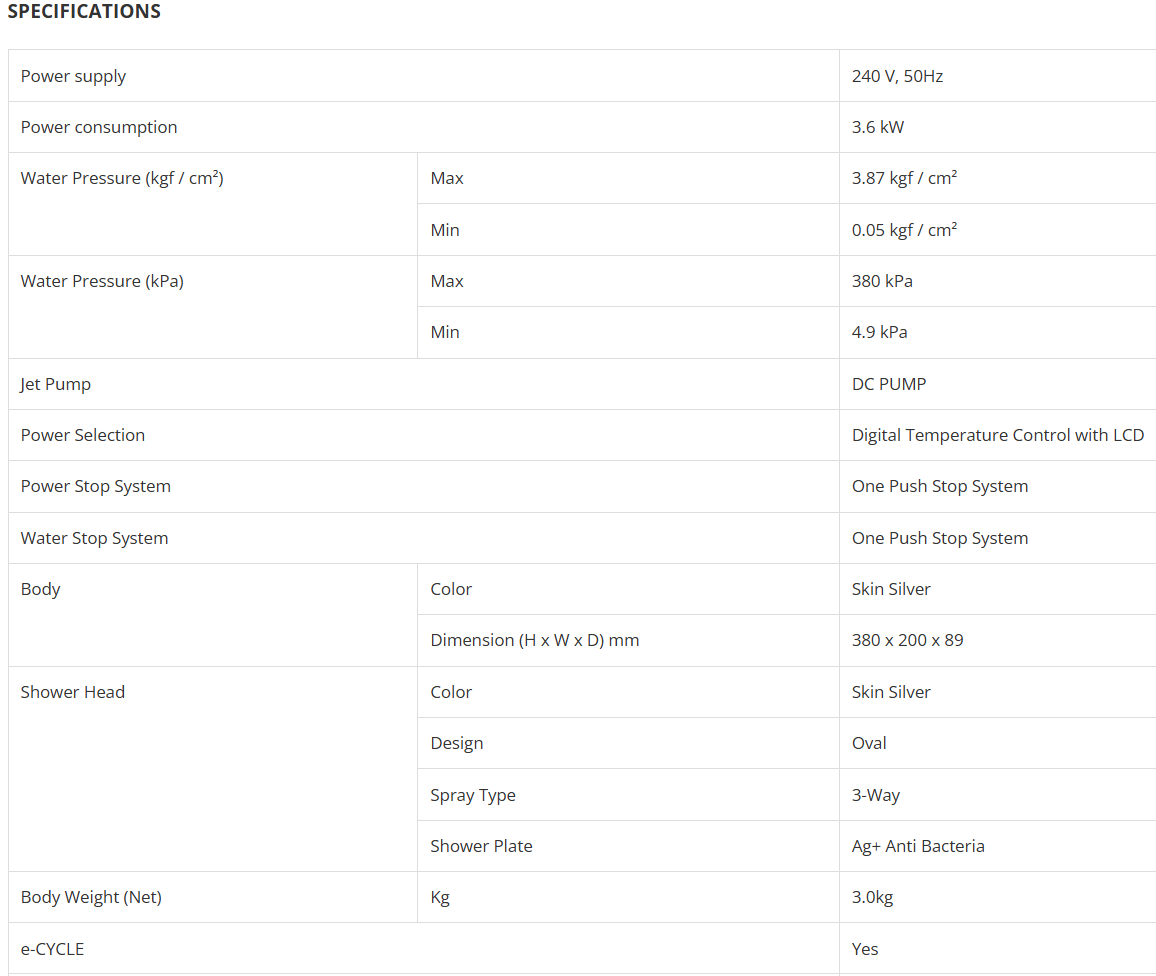Click the 3.87 kgf / cm² value

[904, 178]
